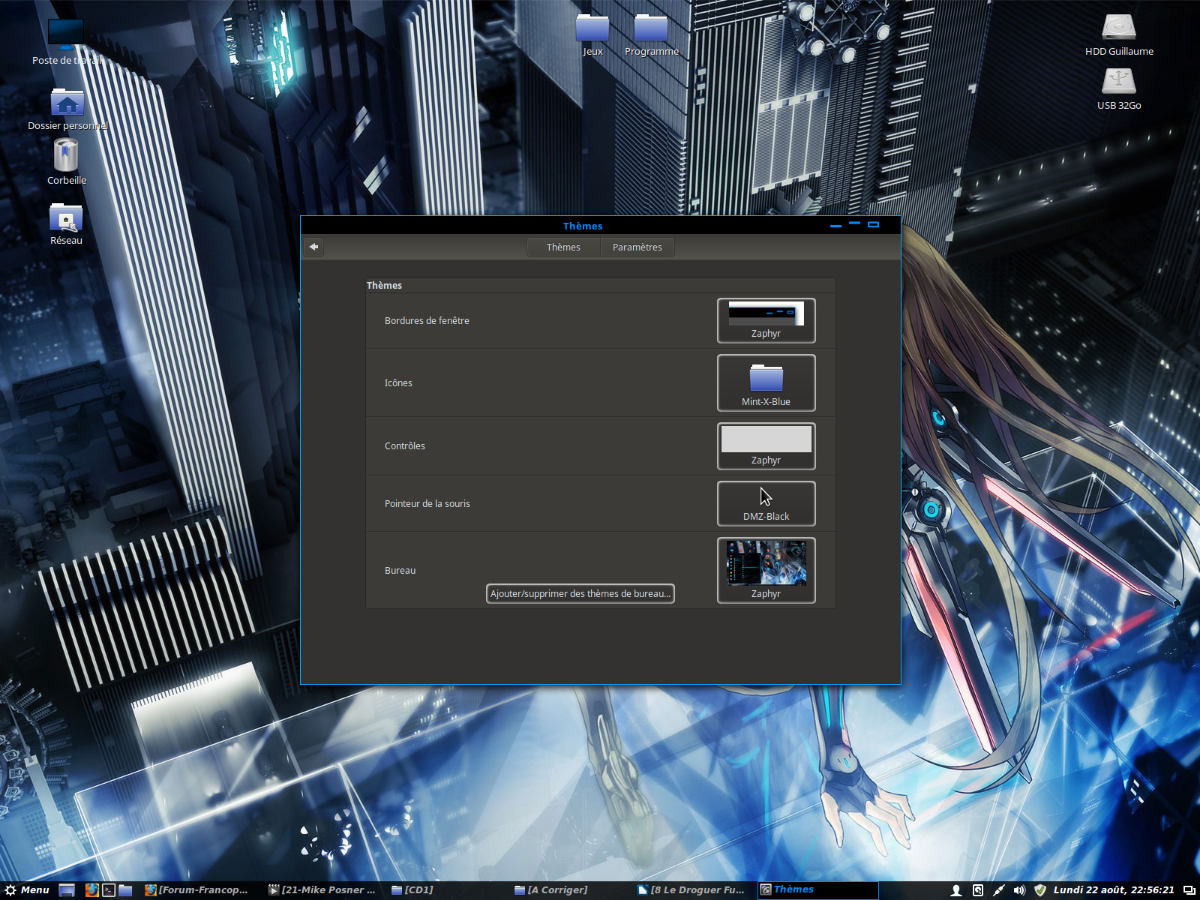This screenshot has width=1200, height=900.
Task: Select the Programme folder on desktop
Action: tap(651, 35)
